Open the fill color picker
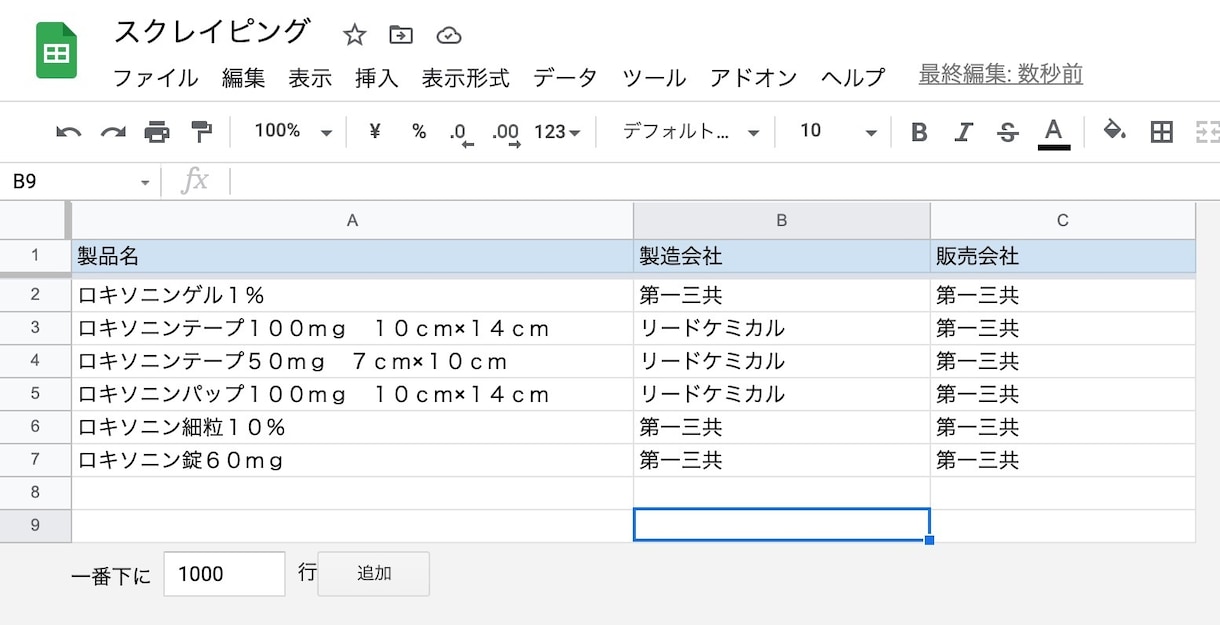 [x=1114, y=131]
